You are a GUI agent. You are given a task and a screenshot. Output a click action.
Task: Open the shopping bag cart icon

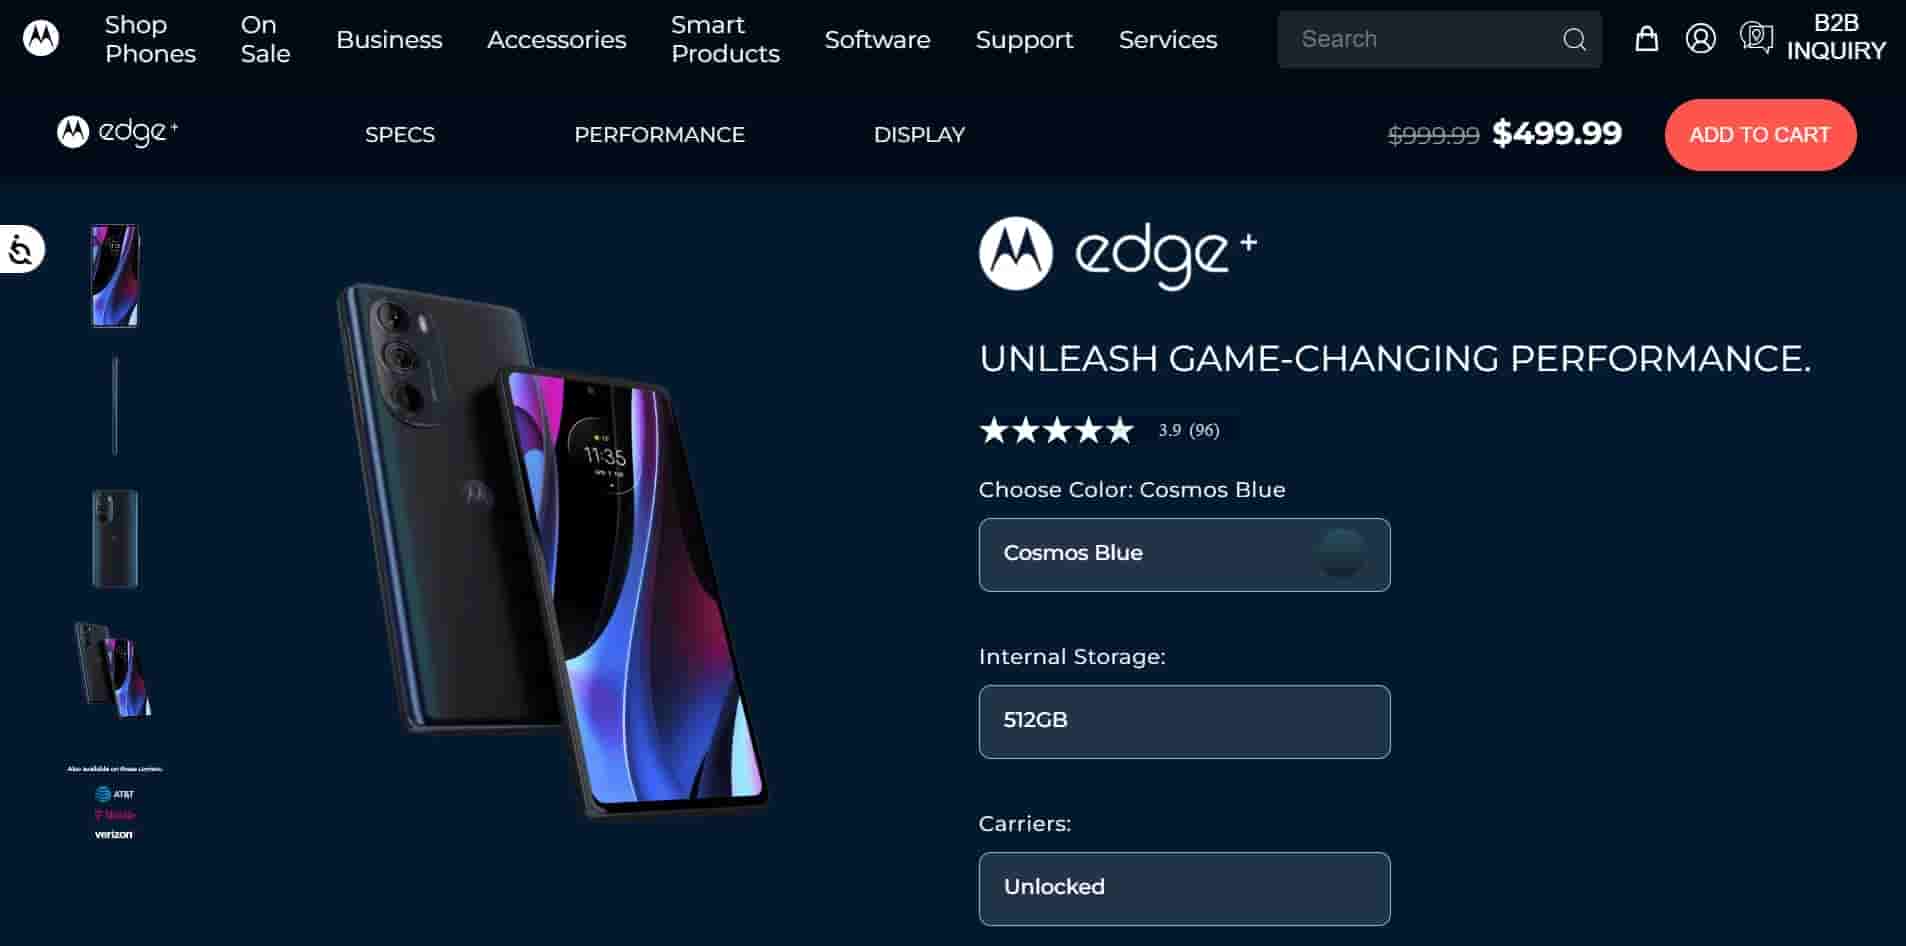pos(1646,39)
